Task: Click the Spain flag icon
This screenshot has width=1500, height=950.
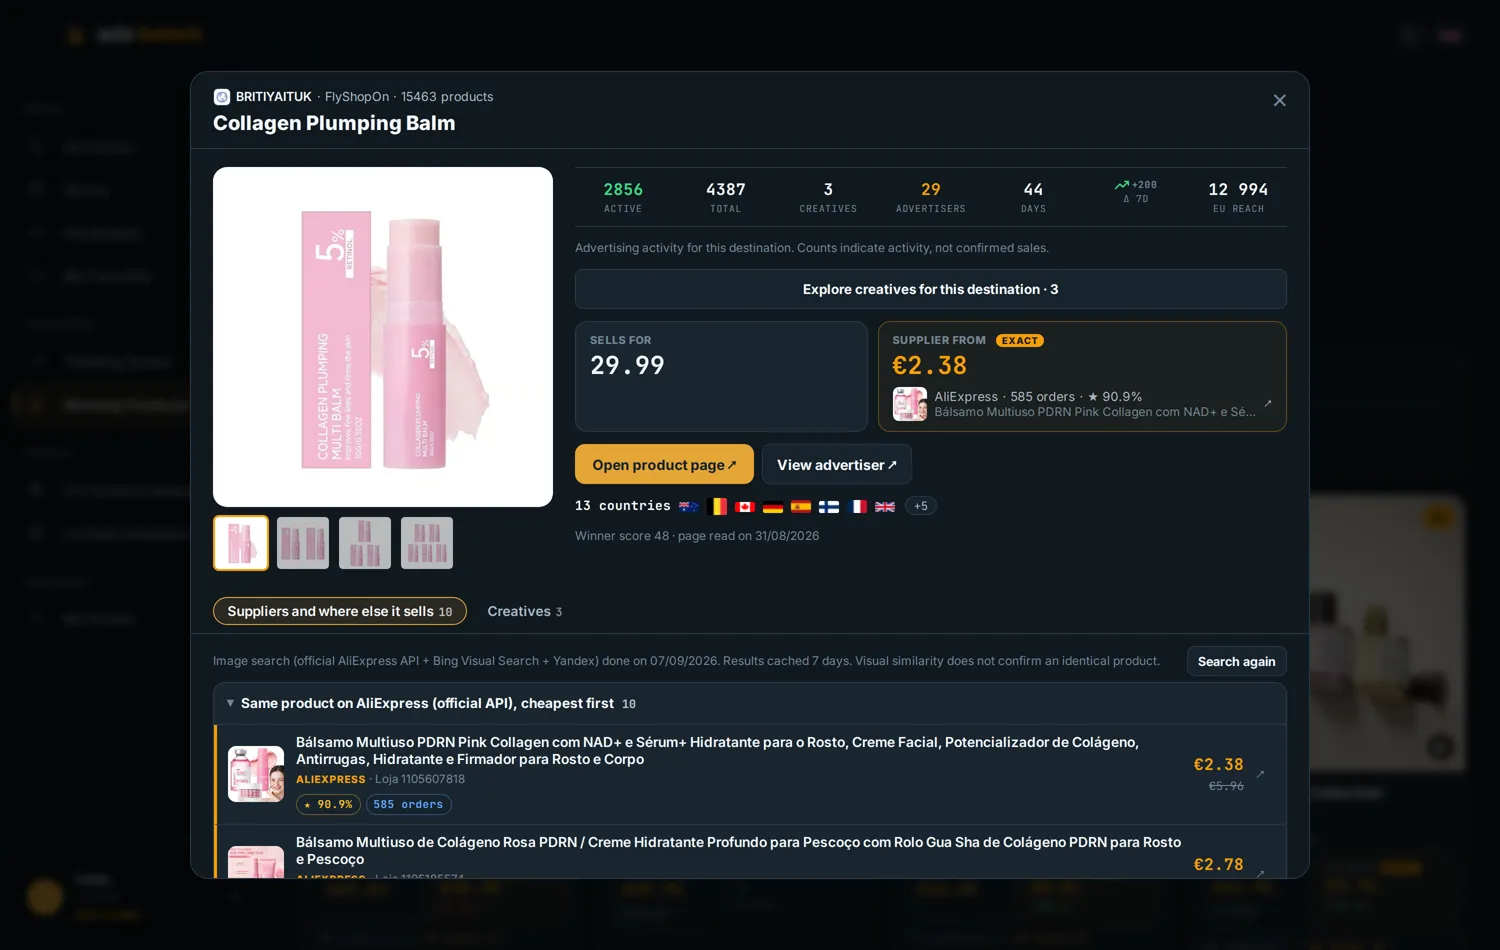Action: (801, 506)
